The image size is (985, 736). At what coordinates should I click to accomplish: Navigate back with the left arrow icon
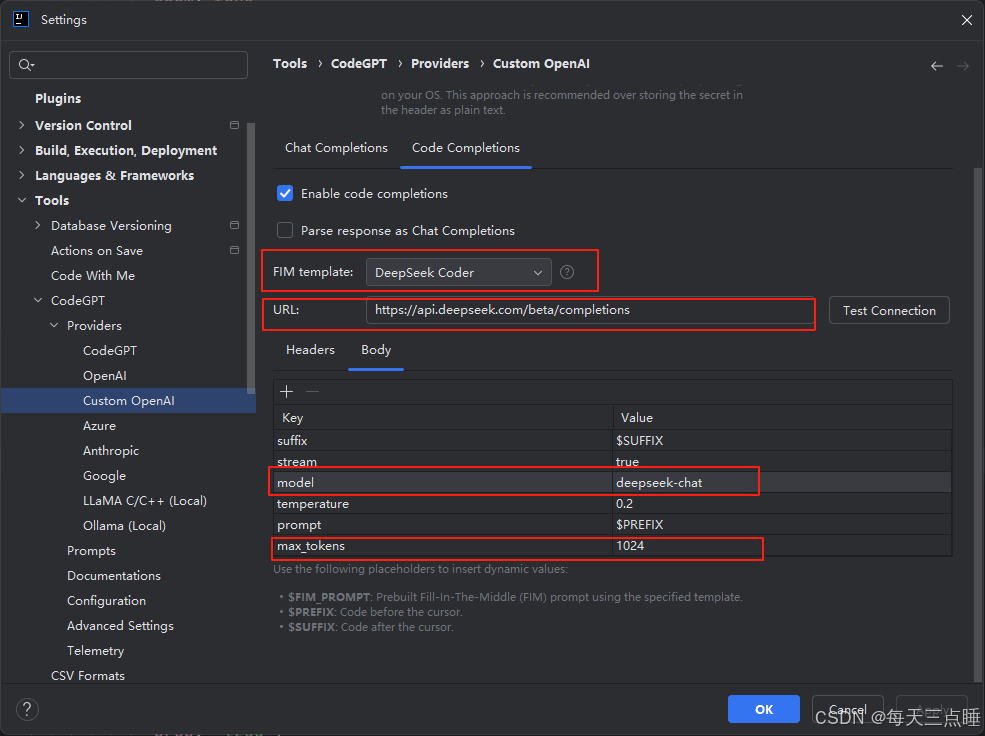pos(937,66)
